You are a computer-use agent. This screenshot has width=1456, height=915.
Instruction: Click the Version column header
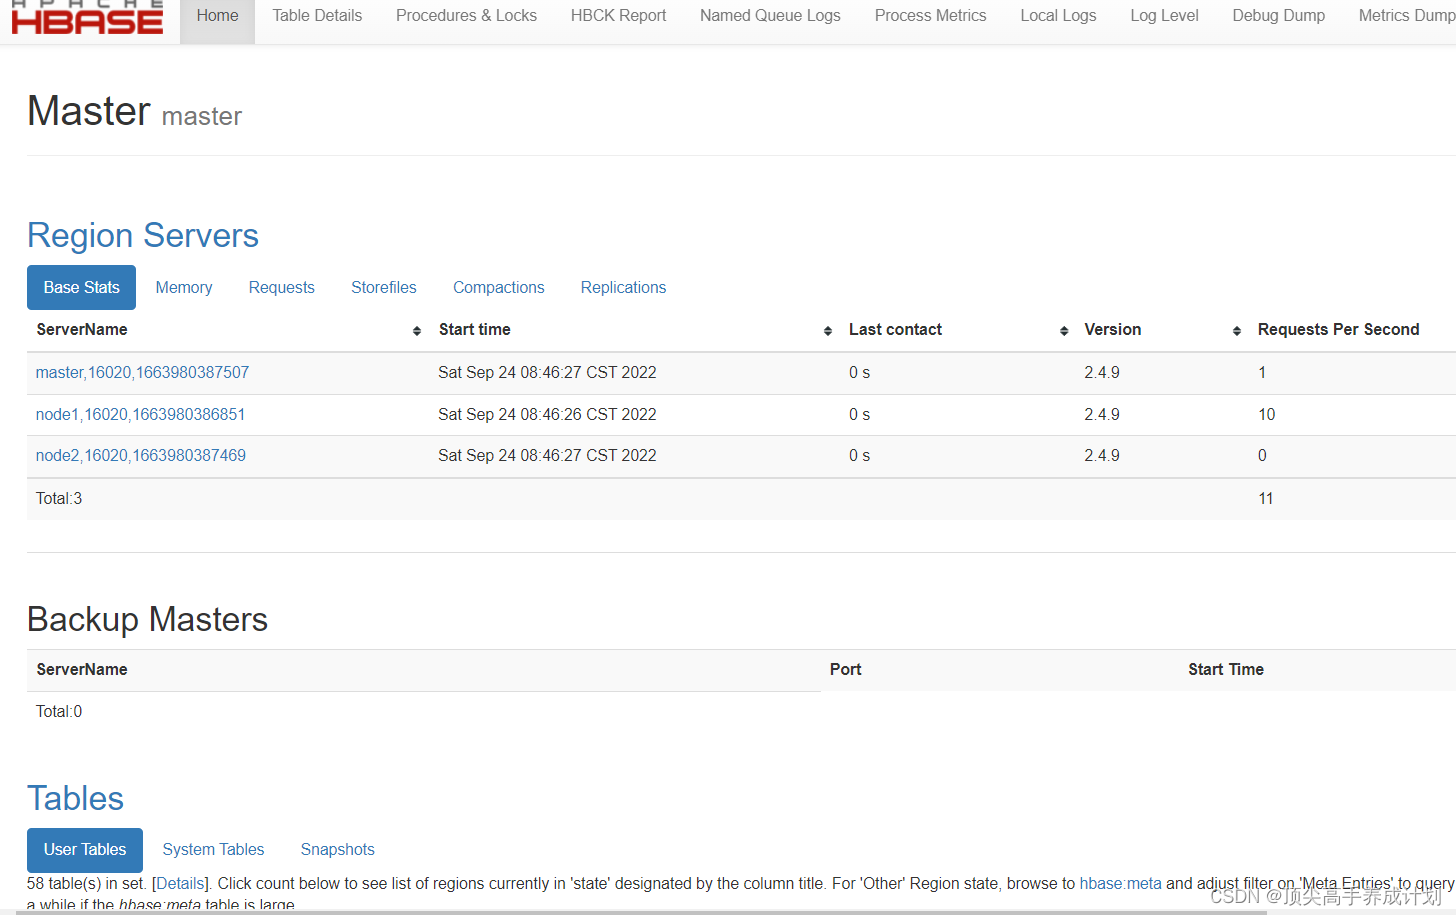click(x=1112, y=329)
